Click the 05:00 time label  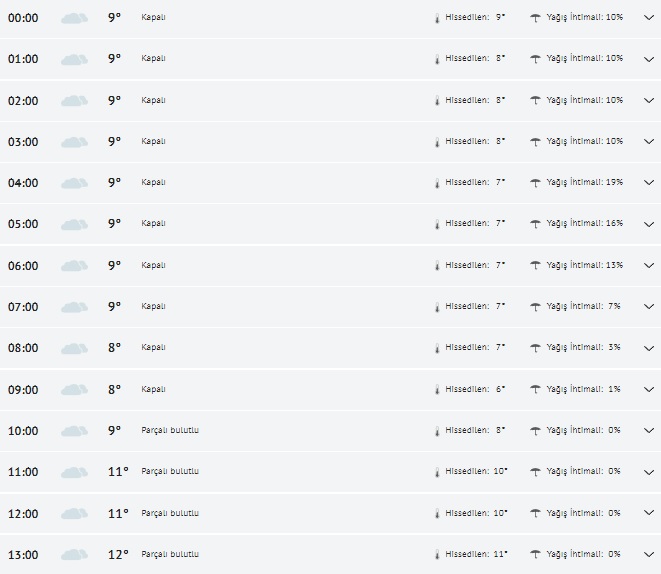point(23,225)
